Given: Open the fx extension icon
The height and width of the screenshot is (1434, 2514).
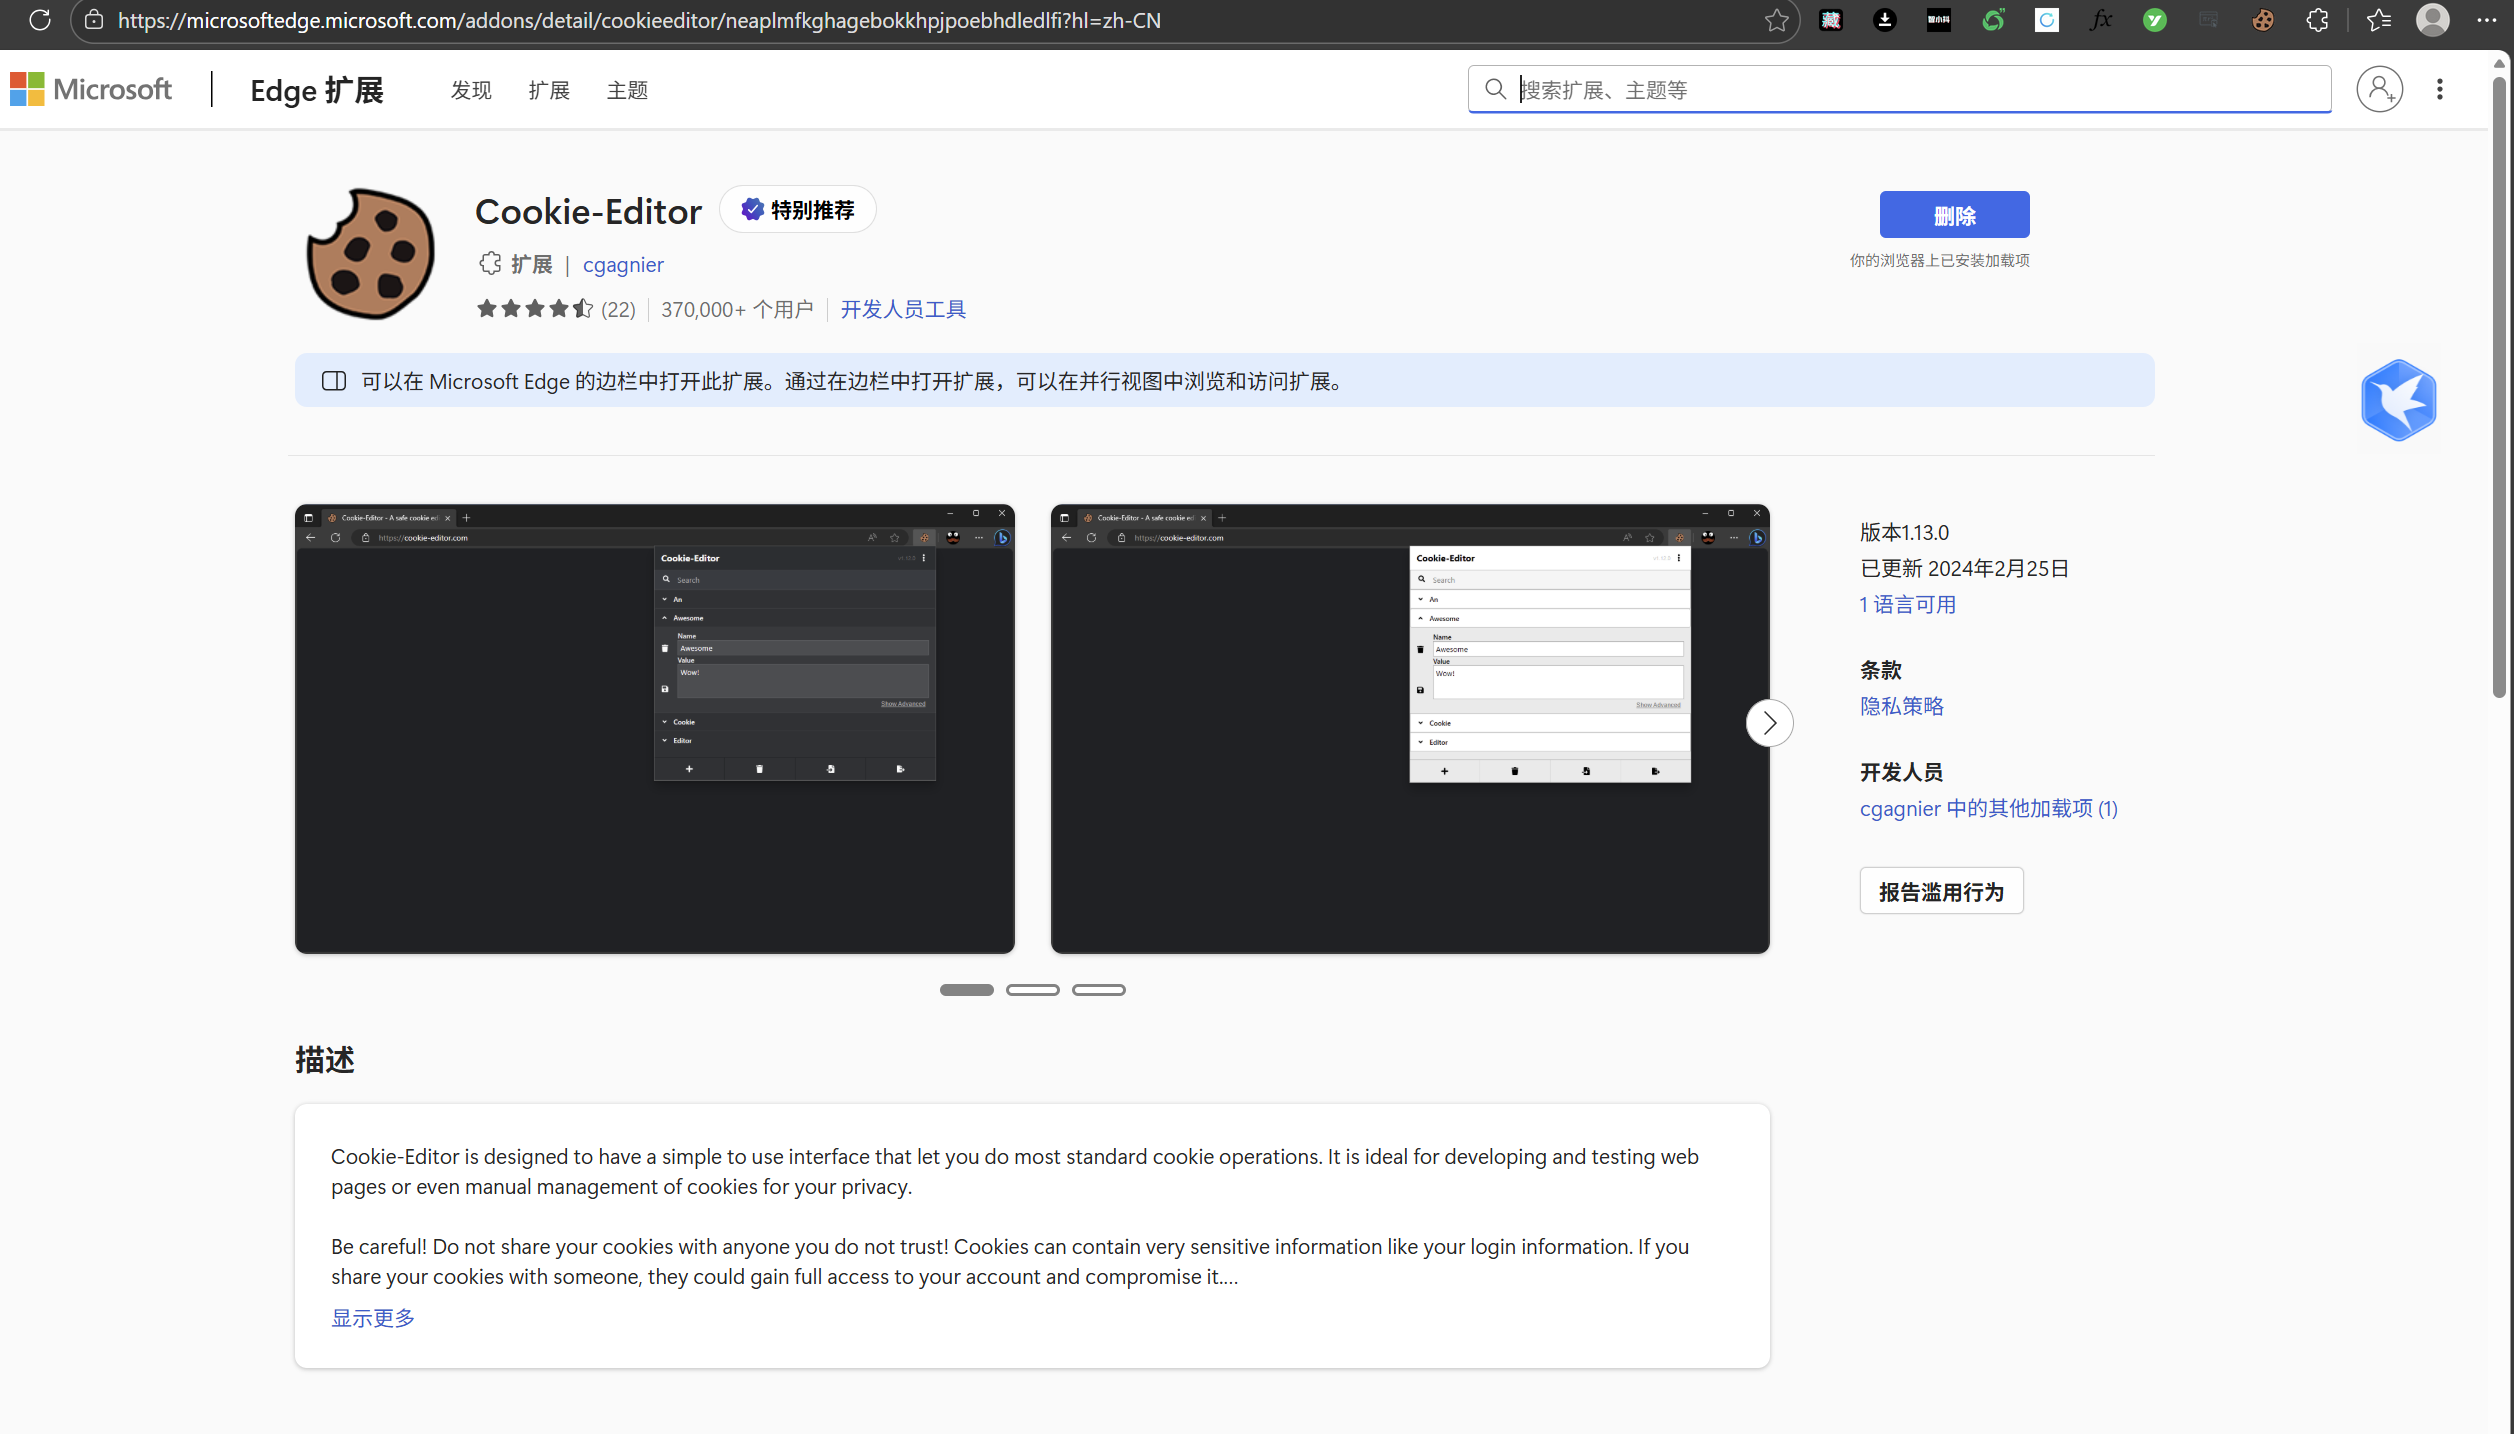Looking at the screenshot, I should [x=2101, y=20].
